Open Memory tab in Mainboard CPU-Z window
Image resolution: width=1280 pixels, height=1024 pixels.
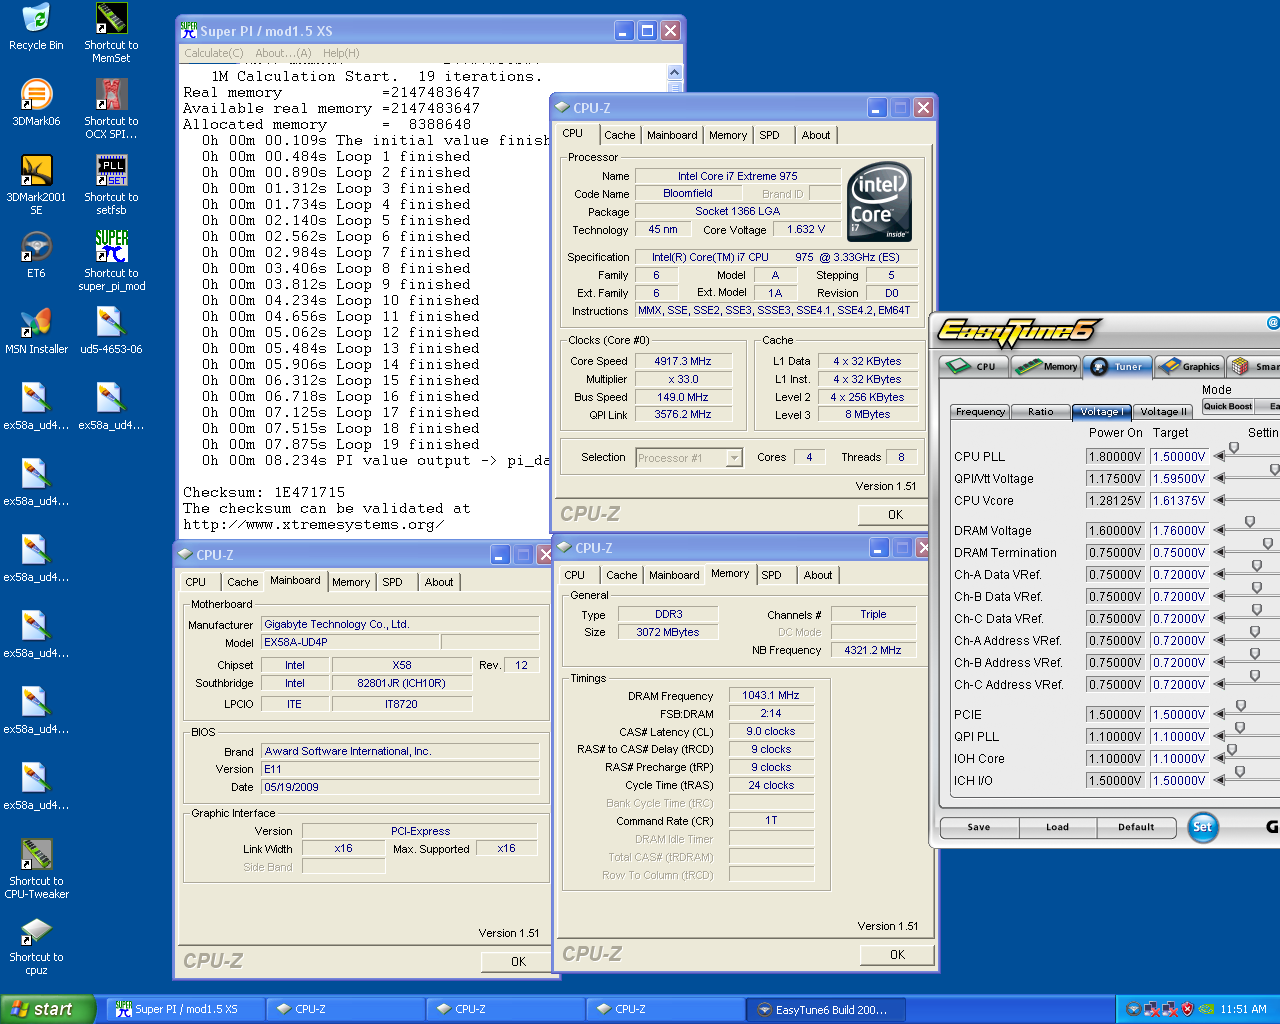point(351,582)
